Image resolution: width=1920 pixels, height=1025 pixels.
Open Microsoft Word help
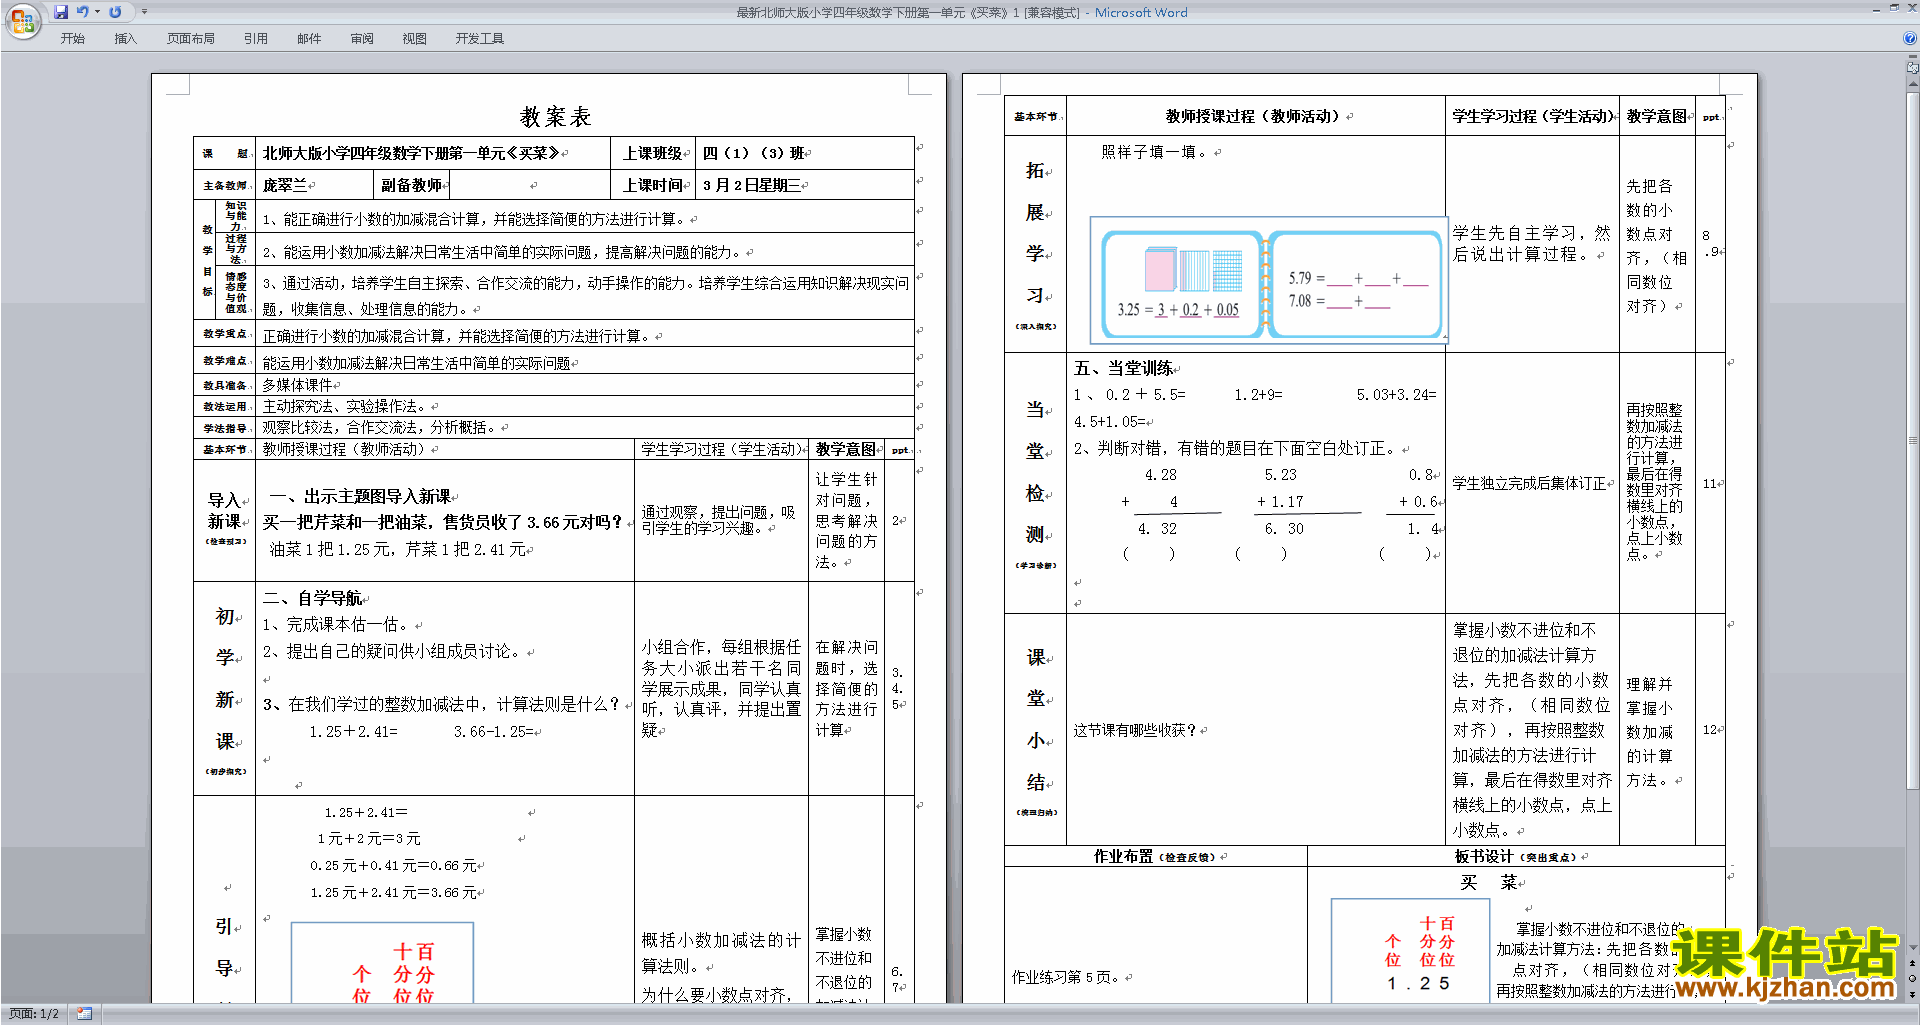[x=1909, y=38]
